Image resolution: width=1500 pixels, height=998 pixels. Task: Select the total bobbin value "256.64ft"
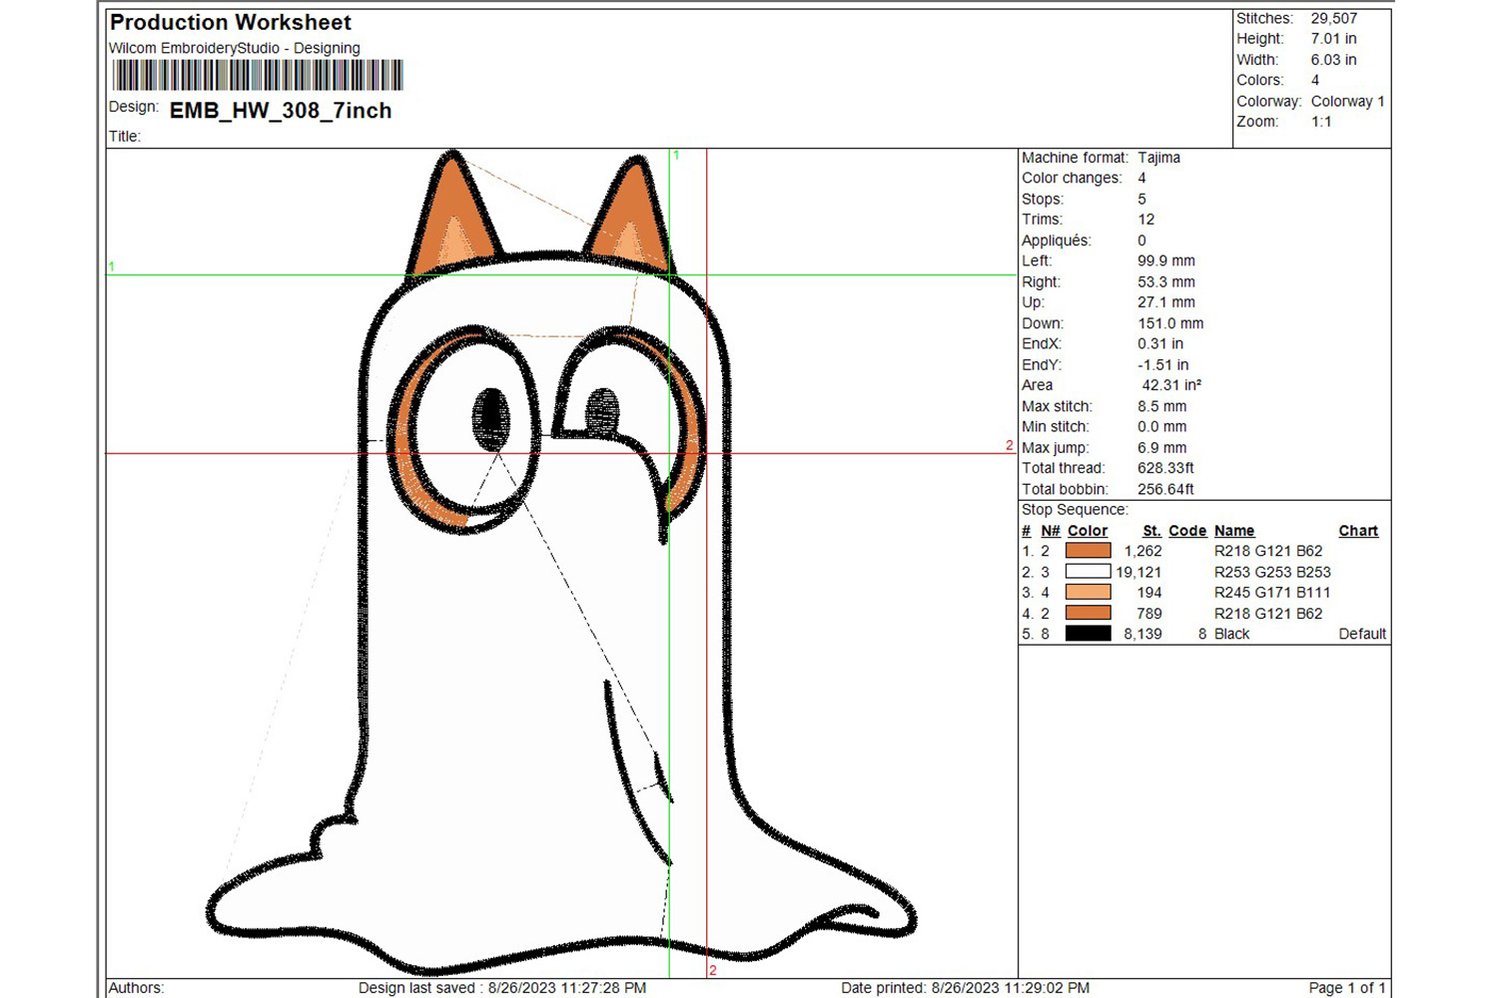pos(1166,490)
